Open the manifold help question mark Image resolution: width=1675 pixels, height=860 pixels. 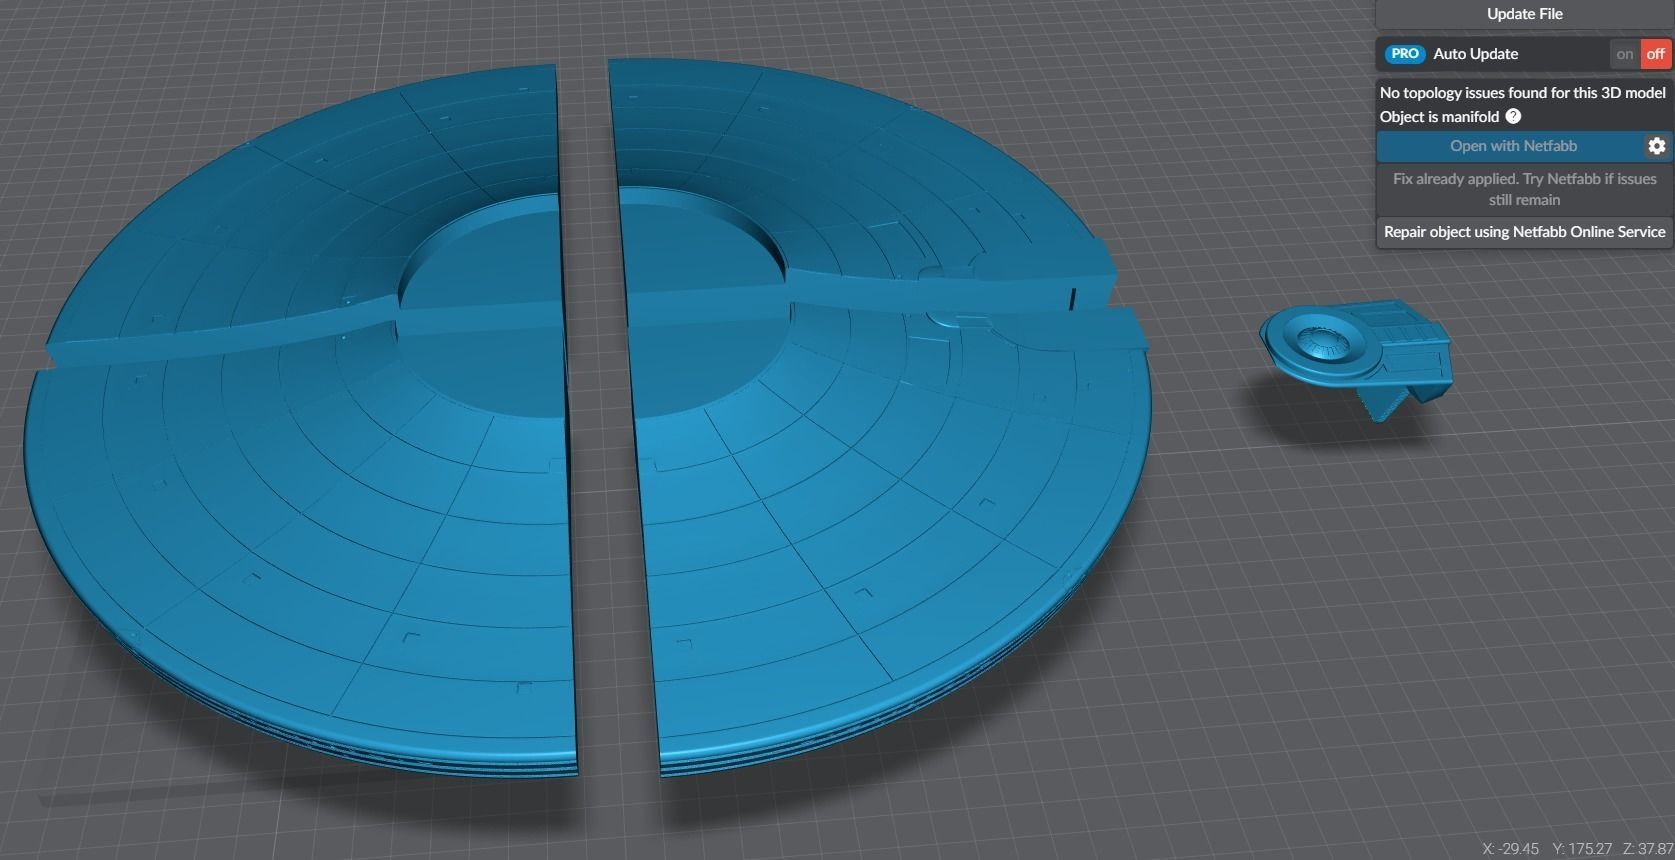(x=1513, y=116)
